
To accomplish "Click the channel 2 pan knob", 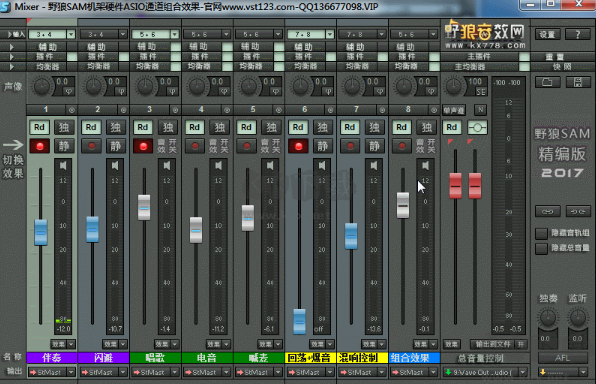I will 93,86.
